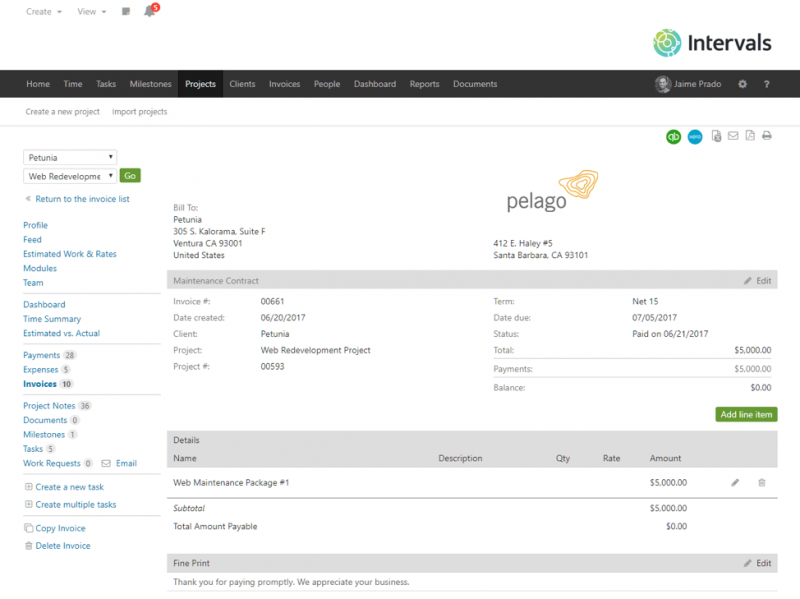Click Create multiple tasks
The width and height of the screenshot is (800, 599).
pos(76,504)
